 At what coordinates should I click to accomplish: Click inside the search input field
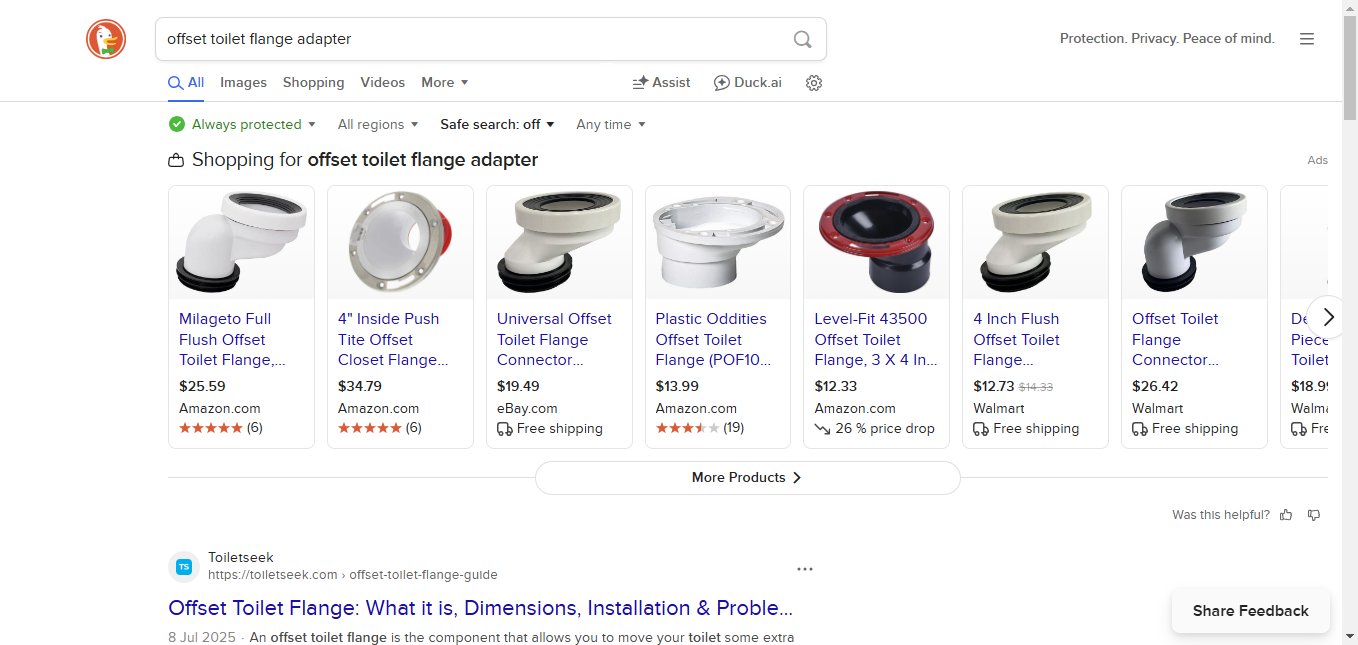click(x=470, y=39)
